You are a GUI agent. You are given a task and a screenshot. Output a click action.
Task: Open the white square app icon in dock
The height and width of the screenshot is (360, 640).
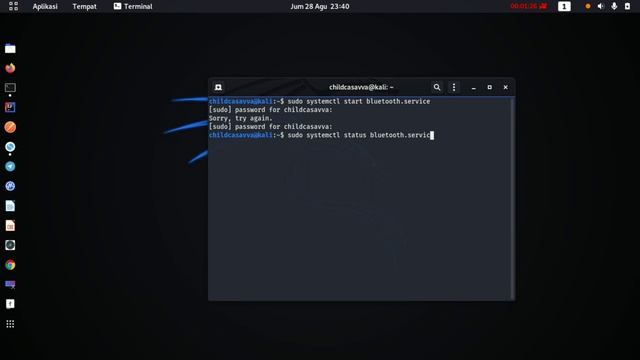(x=10, y=304)
